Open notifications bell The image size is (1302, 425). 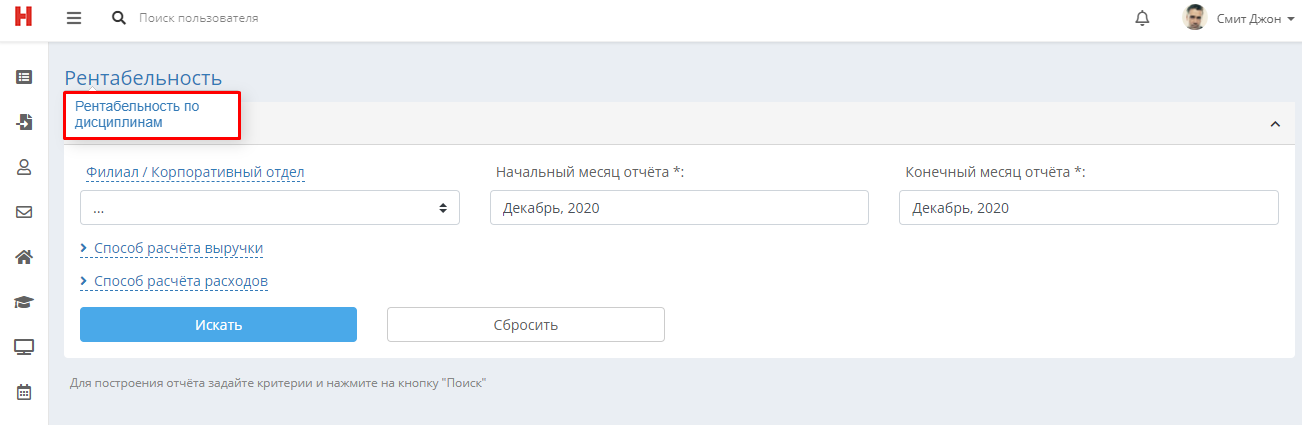(1143, 18)
